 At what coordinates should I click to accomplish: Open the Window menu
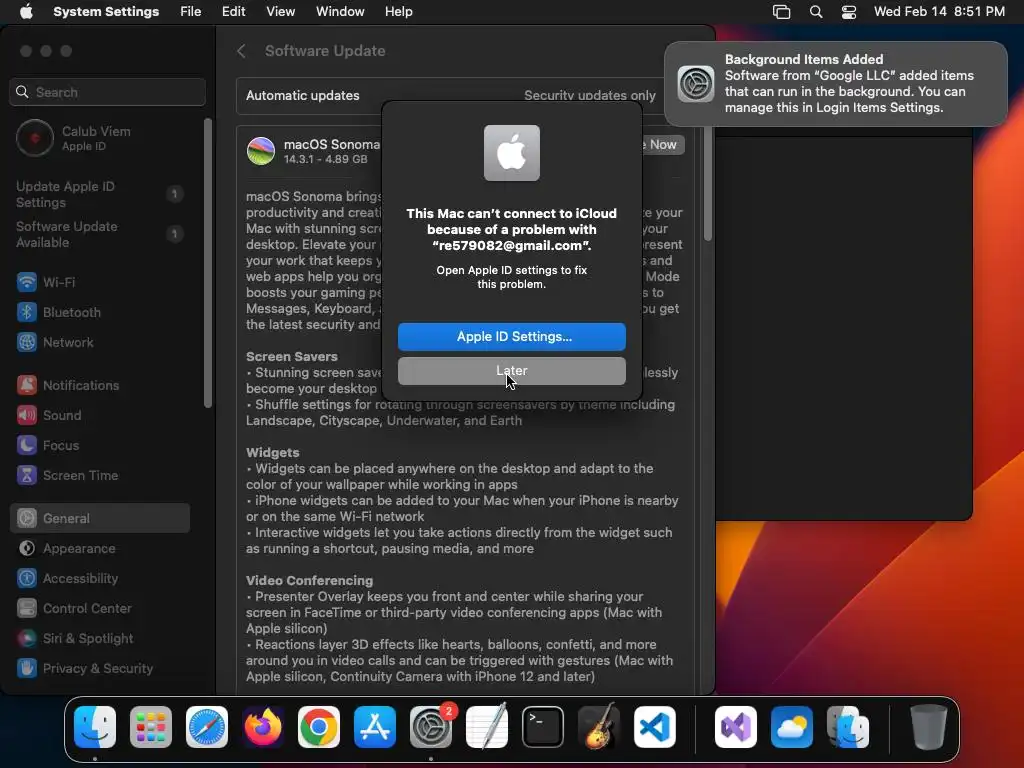pos(340,12)
